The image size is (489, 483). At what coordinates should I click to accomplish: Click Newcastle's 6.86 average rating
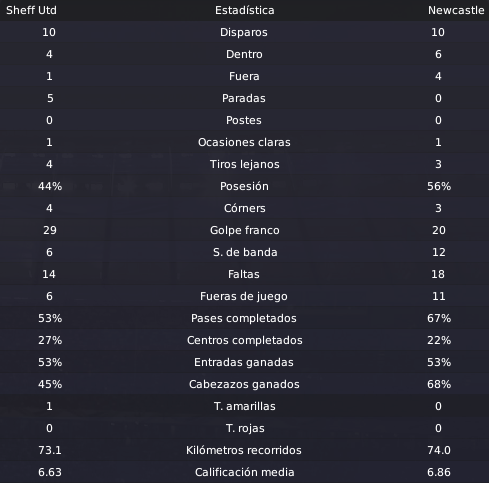(x=439, y=472)
